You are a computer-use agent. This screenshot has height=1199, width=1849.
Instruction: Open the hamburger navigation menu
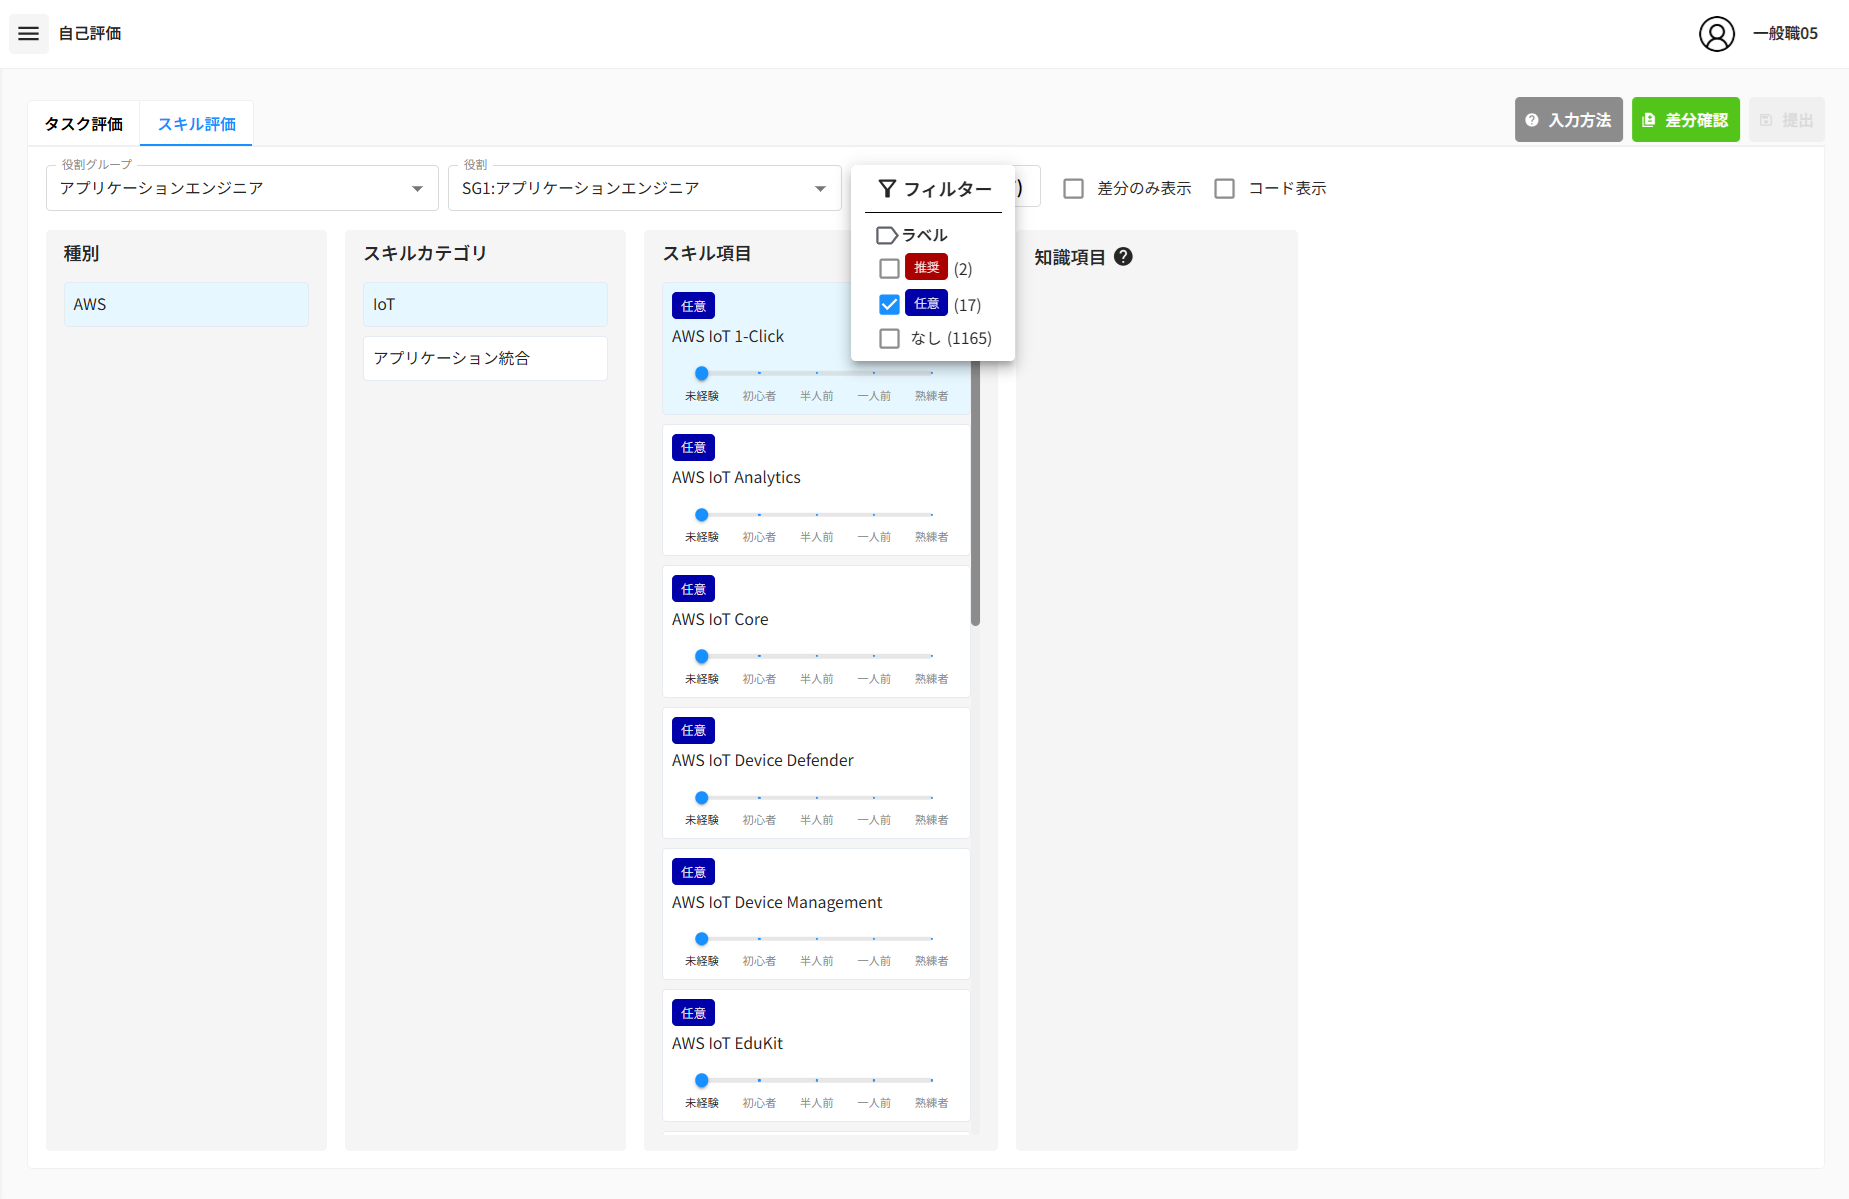click(x=29, y=34)
